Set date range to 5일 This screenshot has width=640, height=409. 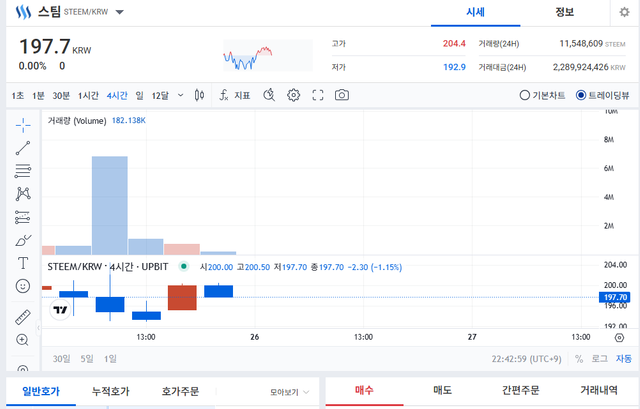[x=87, y=359]
